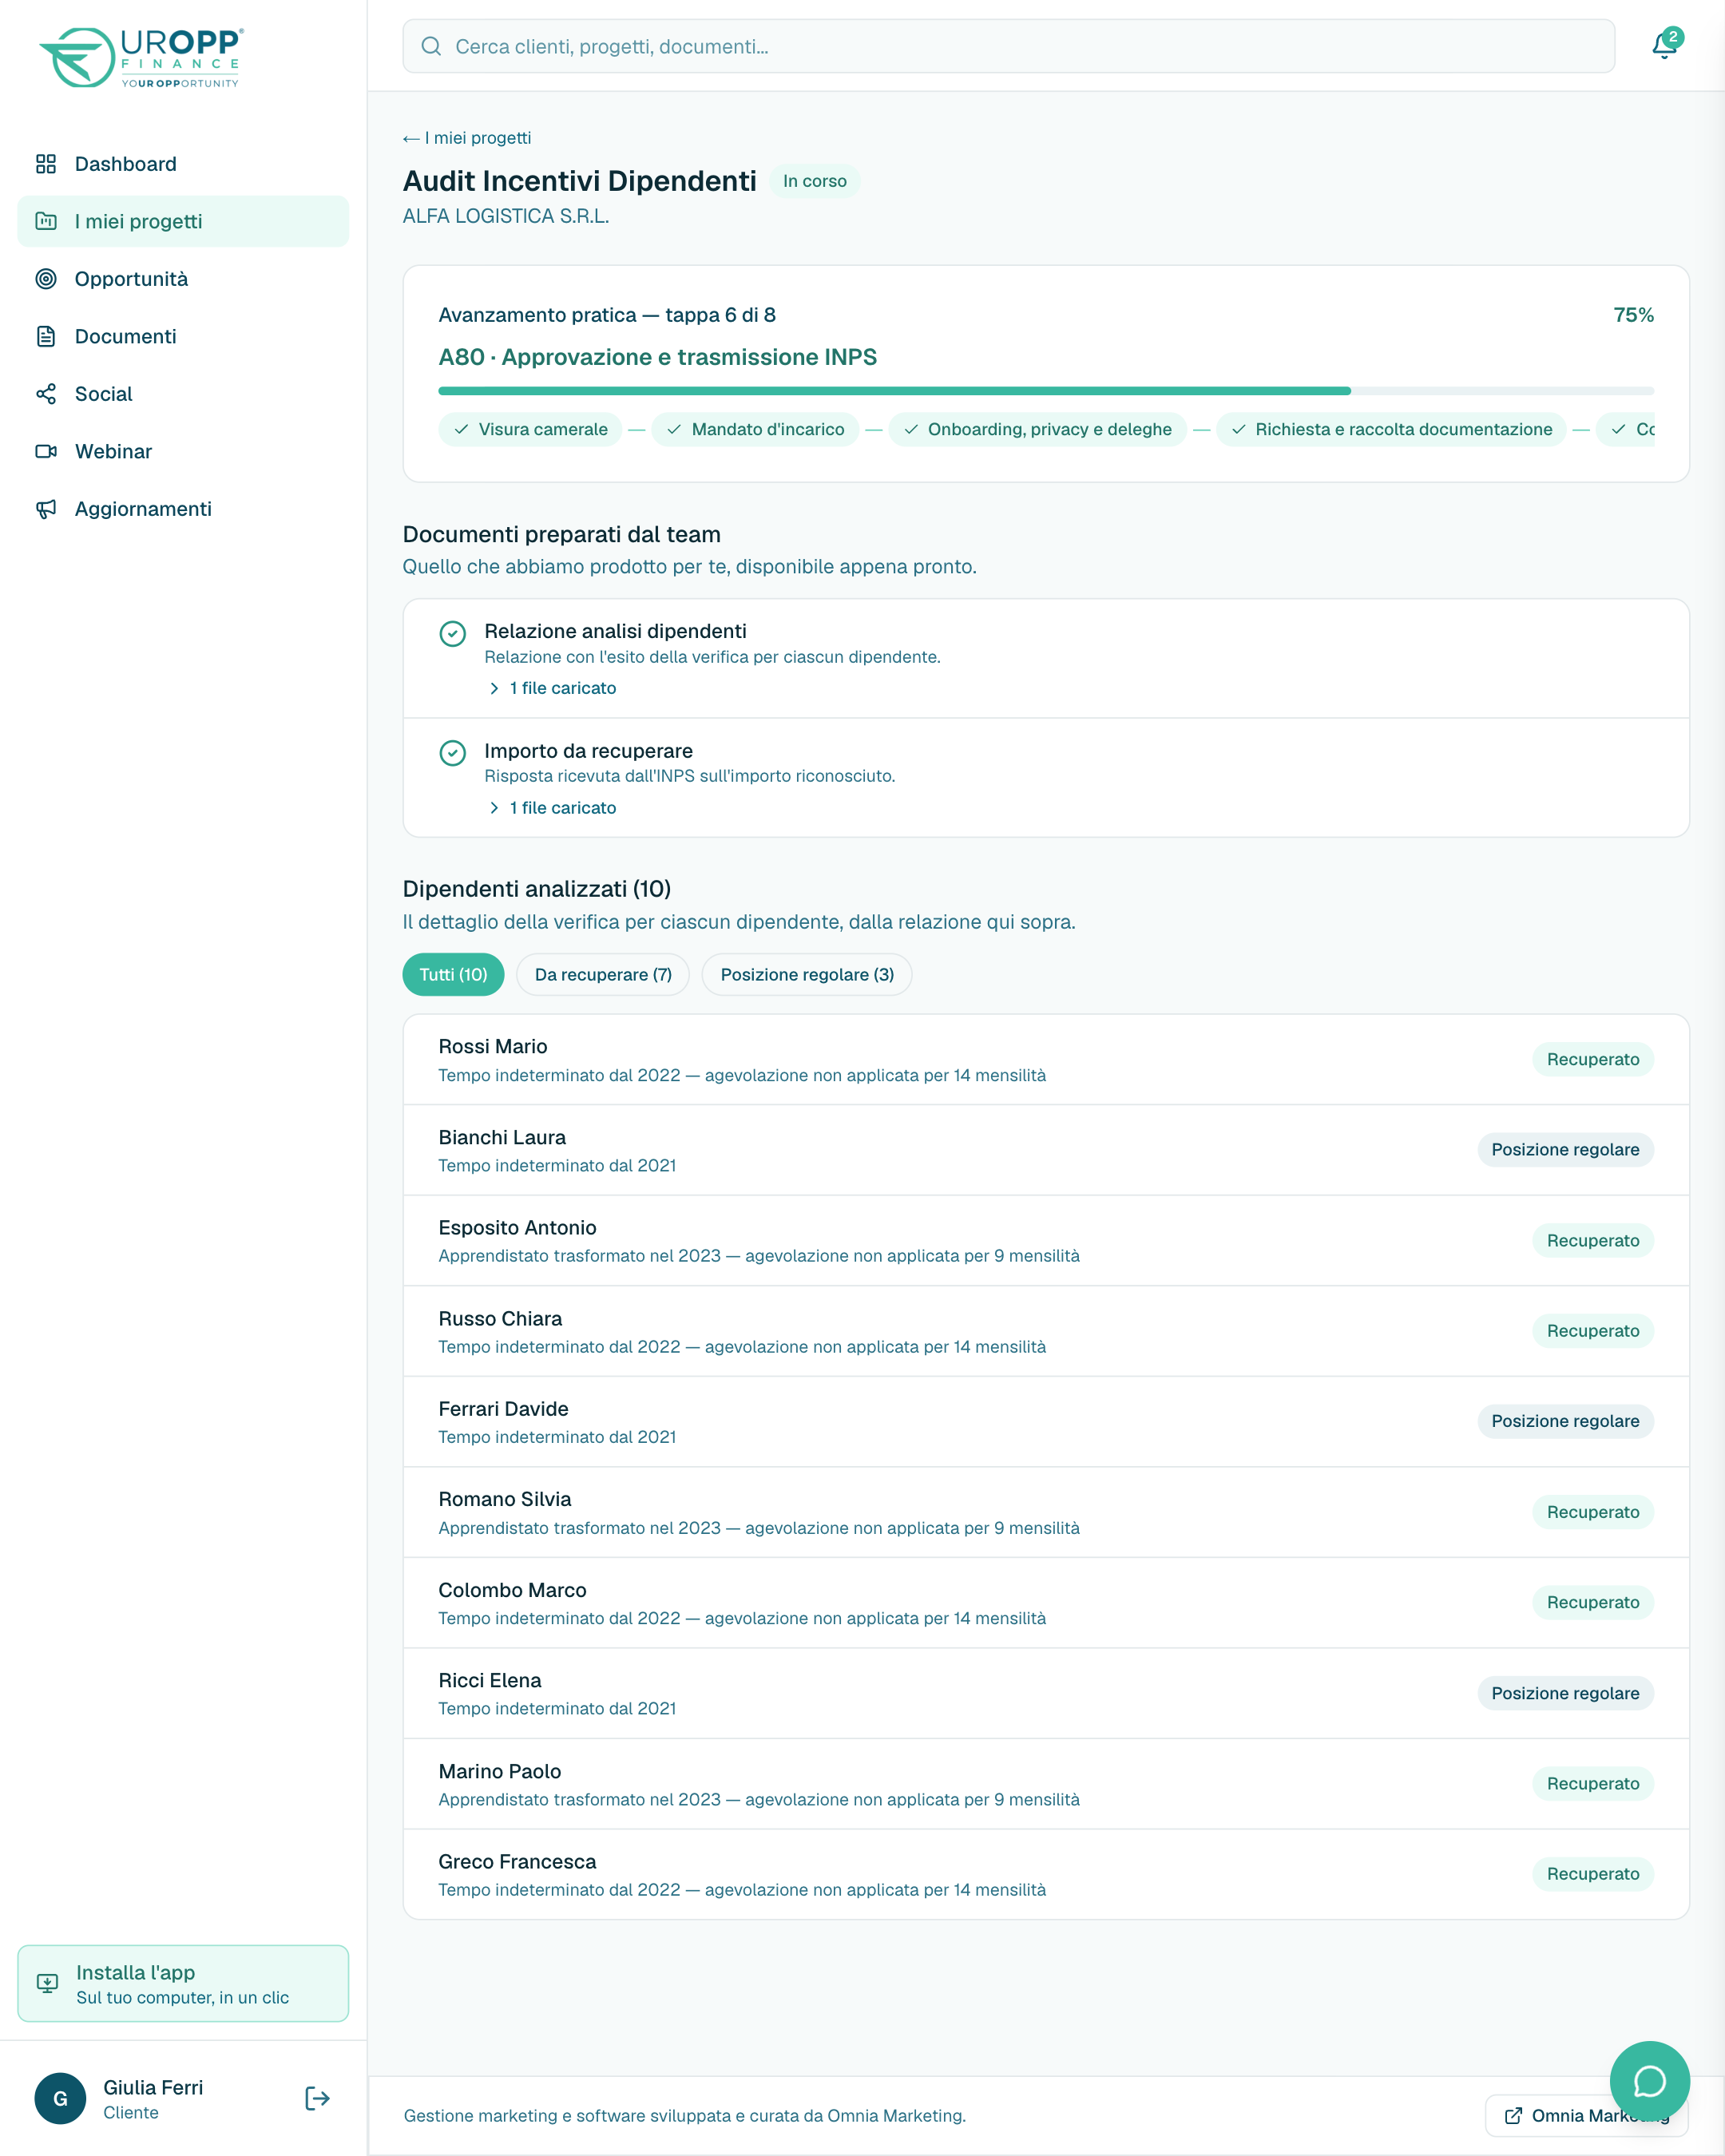Click the Onboarding, privacy e deleghe step
The width and height of the screenshot is (1725, 2156).
point(1037,429)
